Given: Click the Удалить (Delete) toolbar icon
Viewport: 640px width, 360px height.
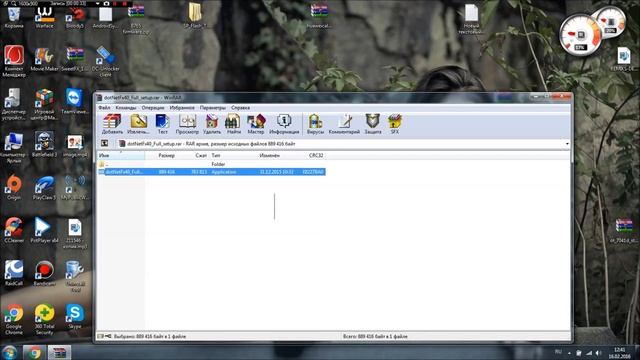Looking at the screenshot, I should coord(212,124).
